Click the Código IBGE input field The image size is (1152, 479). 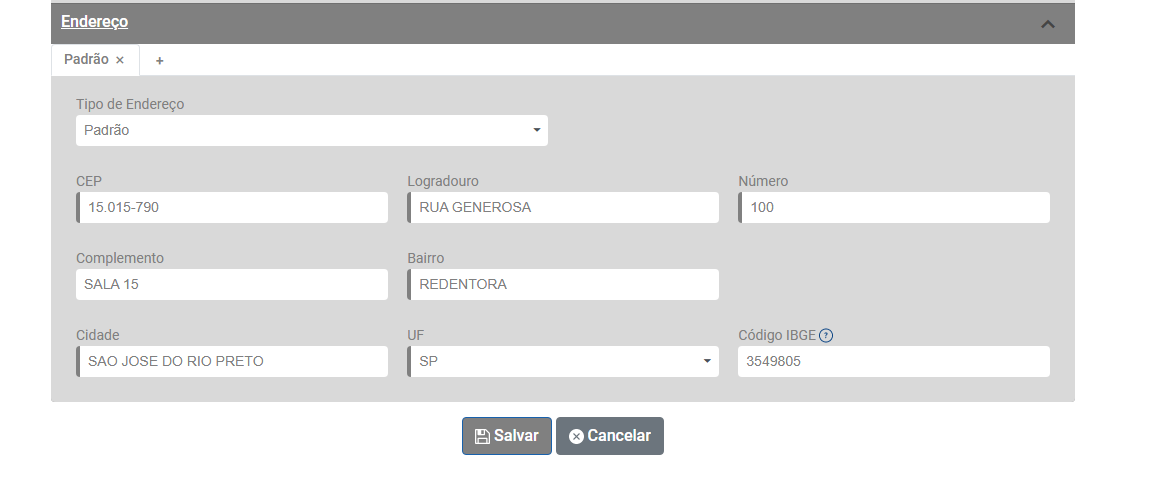coord(894,362)
